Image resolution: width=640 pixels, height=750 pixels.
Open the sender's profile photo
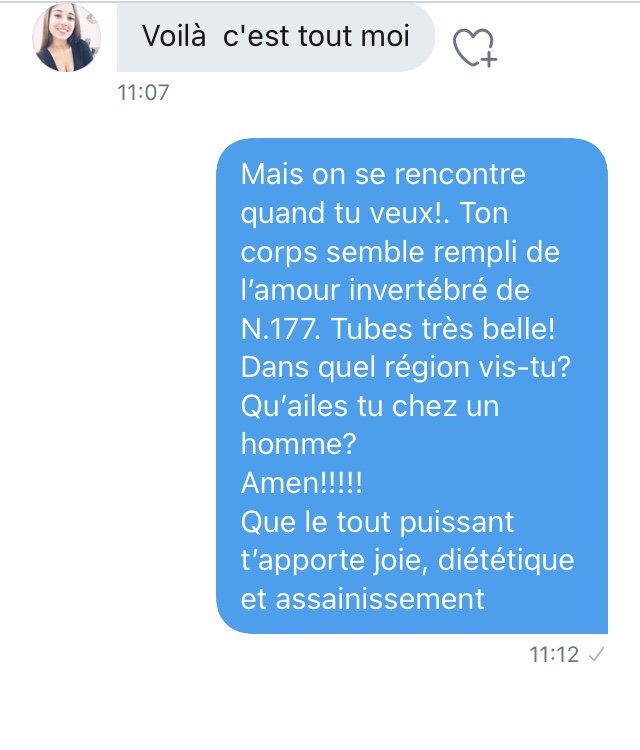(x=67, y=38)
